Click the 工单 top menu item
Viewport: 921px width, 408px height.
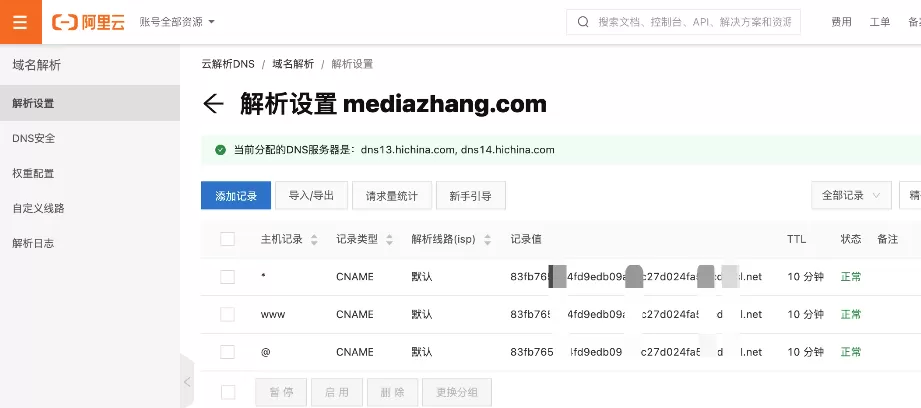click(x=880, y=22)
